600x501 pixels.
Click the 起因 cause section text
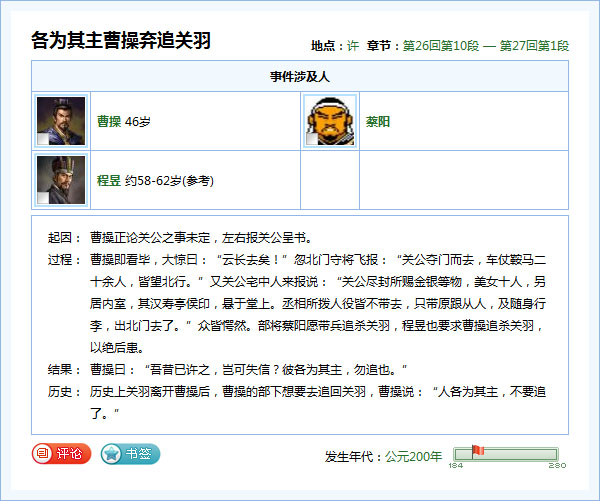(x=200, y=238)
